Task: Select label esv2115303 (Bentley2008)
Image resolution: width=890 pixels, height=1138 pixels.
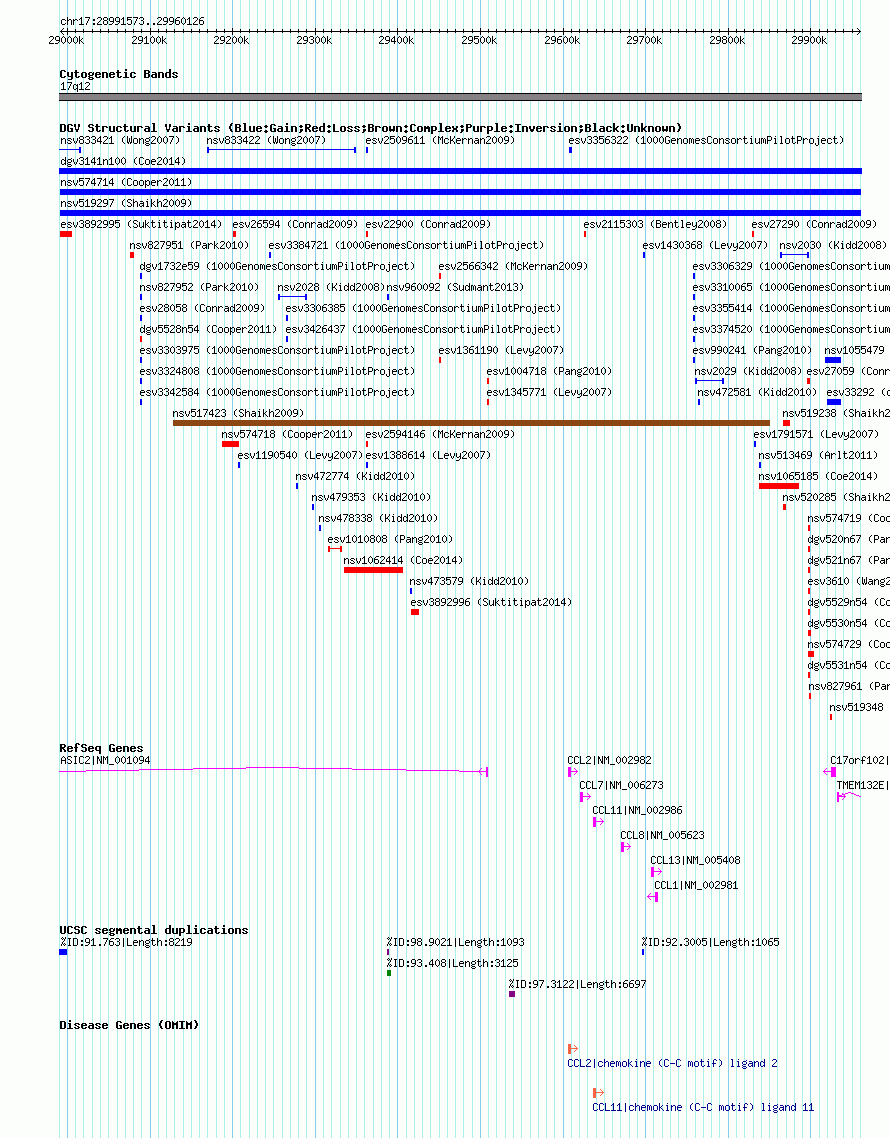Action: (x=655, y=224)
